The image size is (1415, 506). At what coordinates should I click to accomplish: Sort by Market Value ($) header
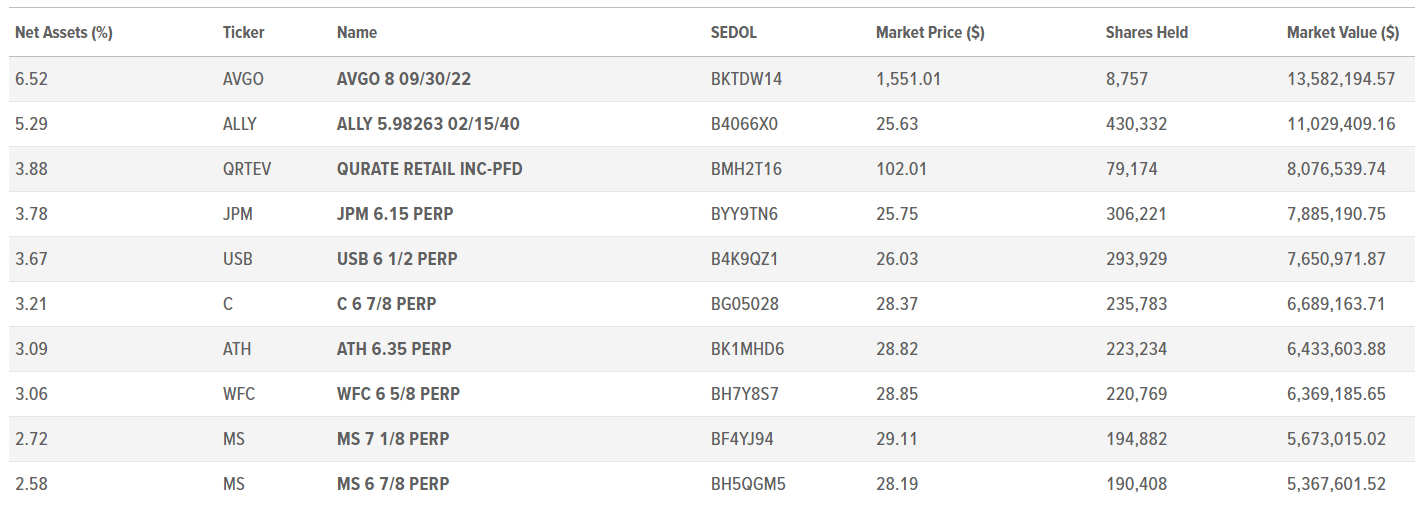(1343, 32)
